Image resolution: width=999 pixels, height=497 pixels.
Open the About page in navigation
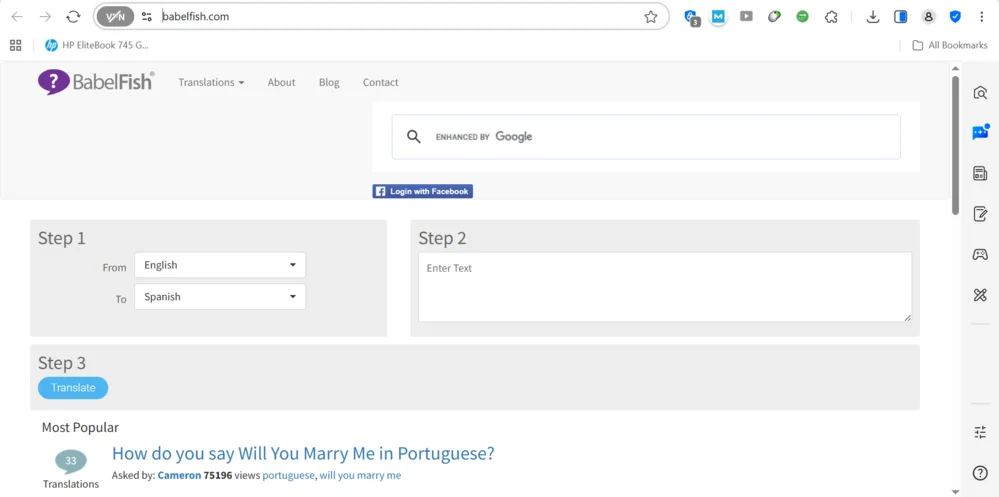[x=281, y=83]
